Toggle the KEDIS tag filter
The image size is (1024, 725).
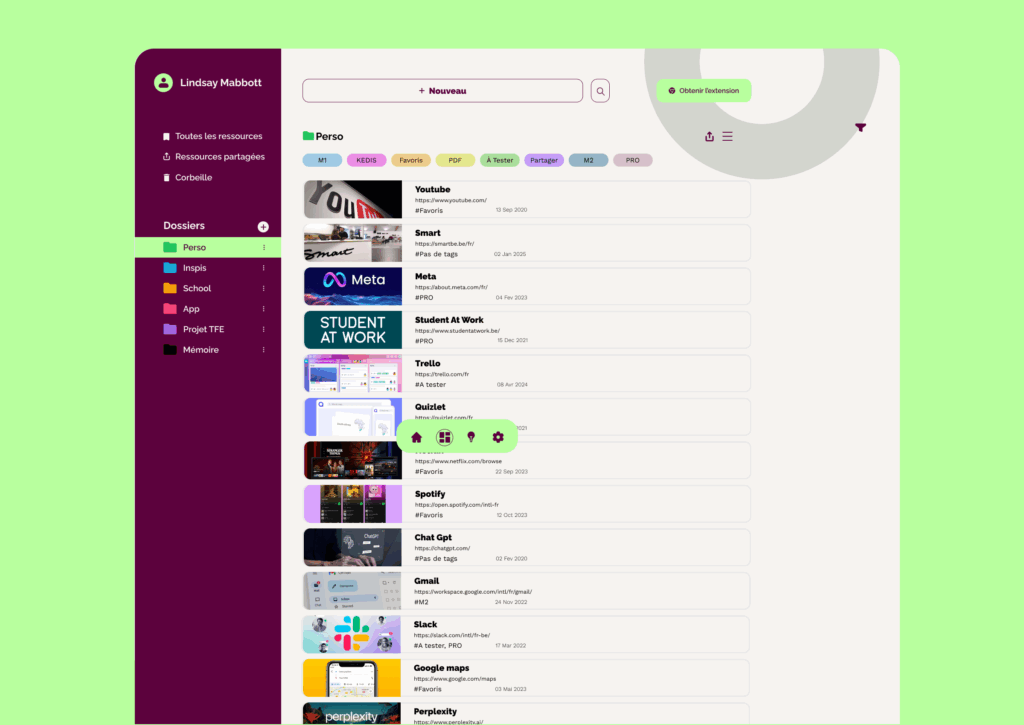coord(366,160)
